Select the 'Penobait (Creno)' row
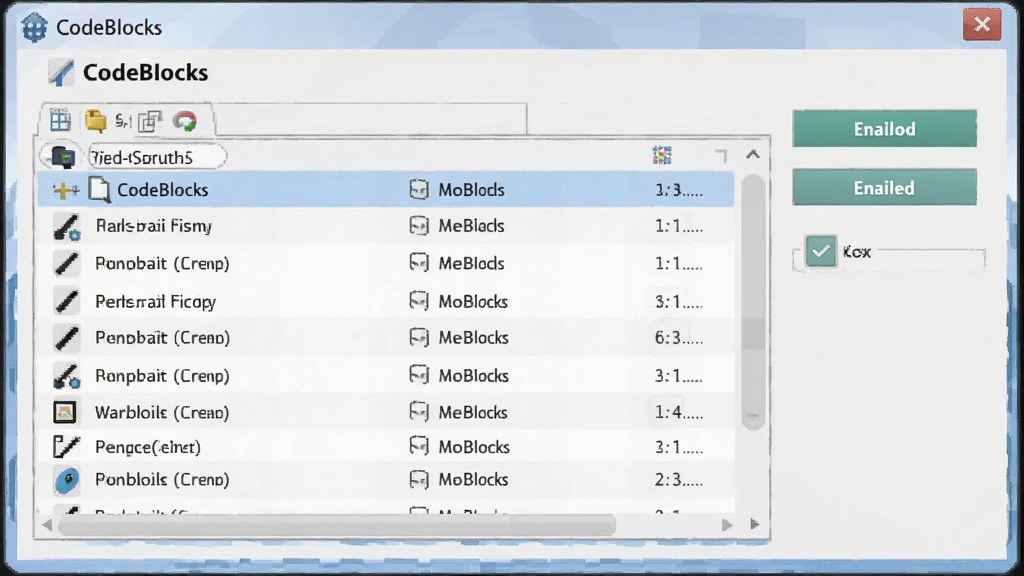Viewport: 1024px width, 576px height. pyautogui.click(x=385, y=338)
